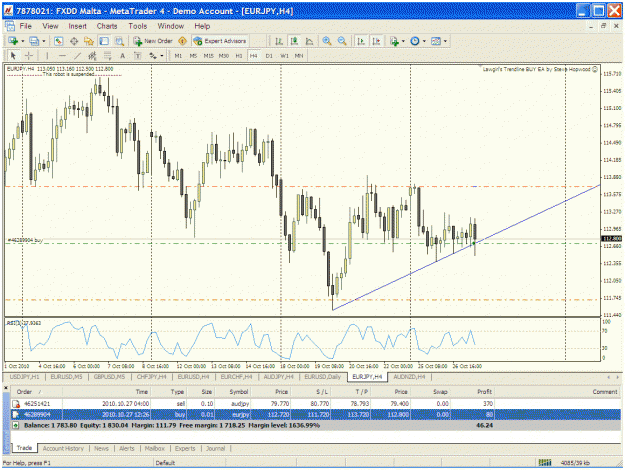This screenshot has height=470, width=625.
Task: Select the Cursor arrow tool
Action: (13, 56)
